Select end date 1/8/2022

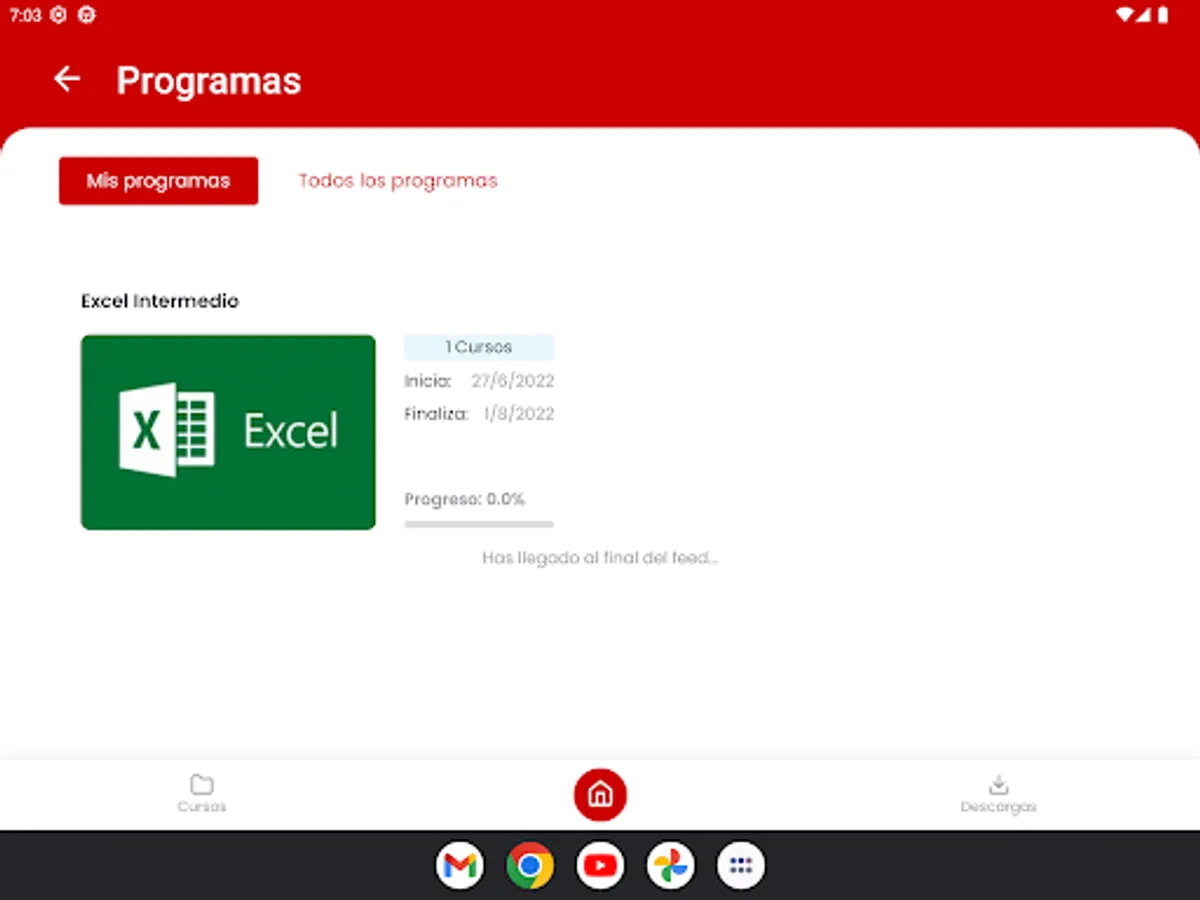coord(519,414)
